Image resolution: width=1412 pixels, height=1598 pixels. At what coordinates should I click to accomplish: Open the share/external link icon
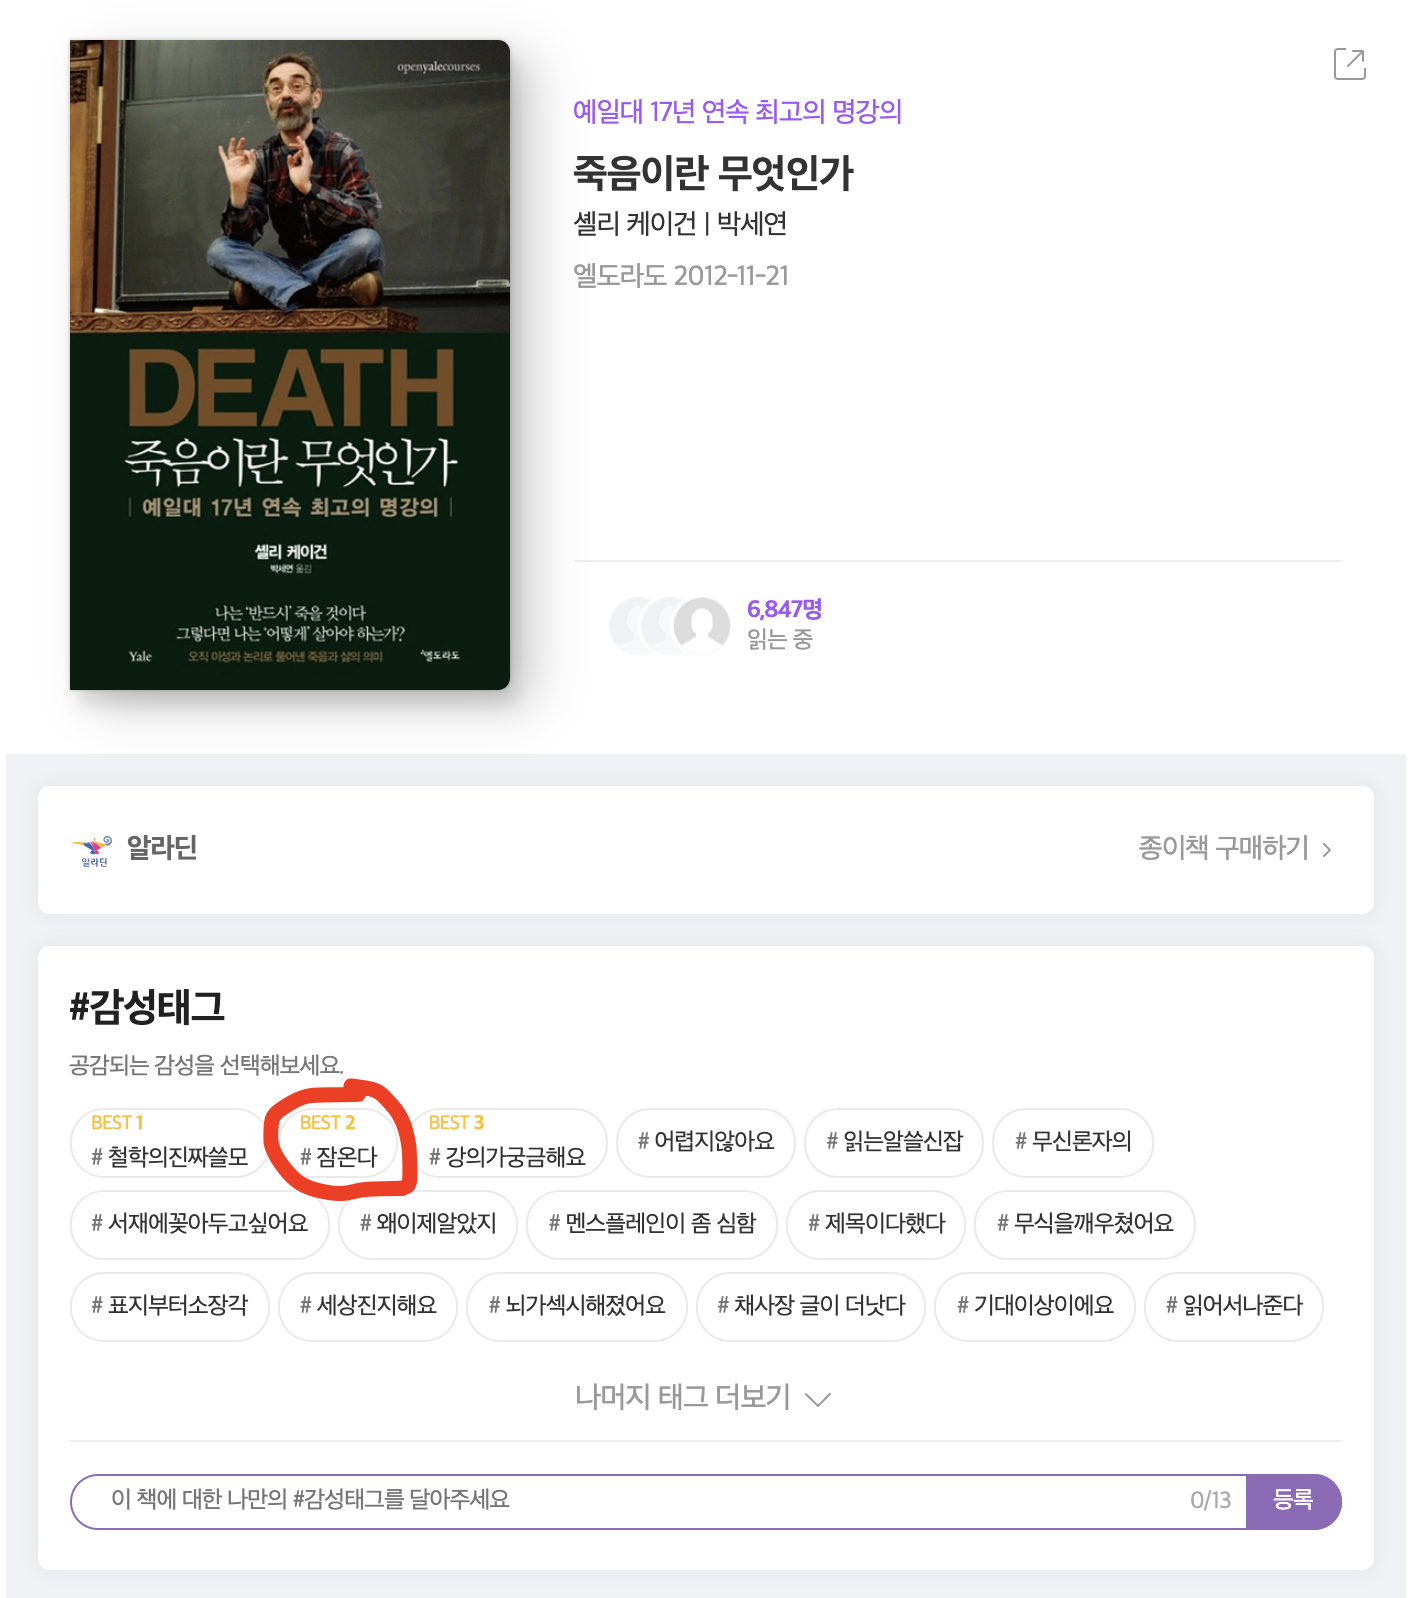pos(1350,64)
